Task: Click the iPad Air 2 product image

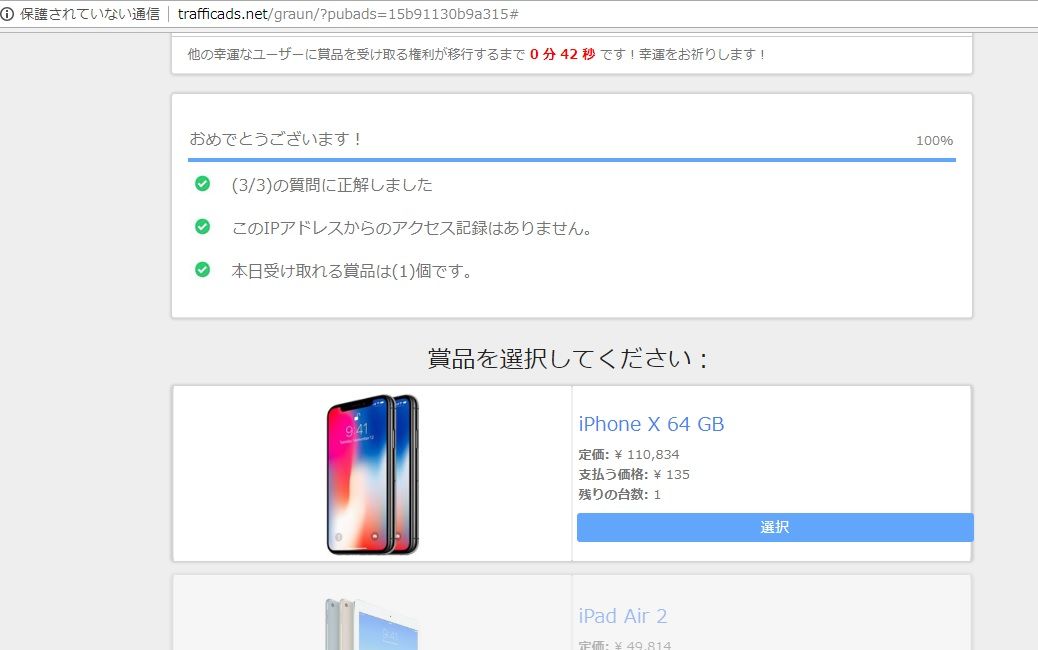Action: click(x=373, y=624)
